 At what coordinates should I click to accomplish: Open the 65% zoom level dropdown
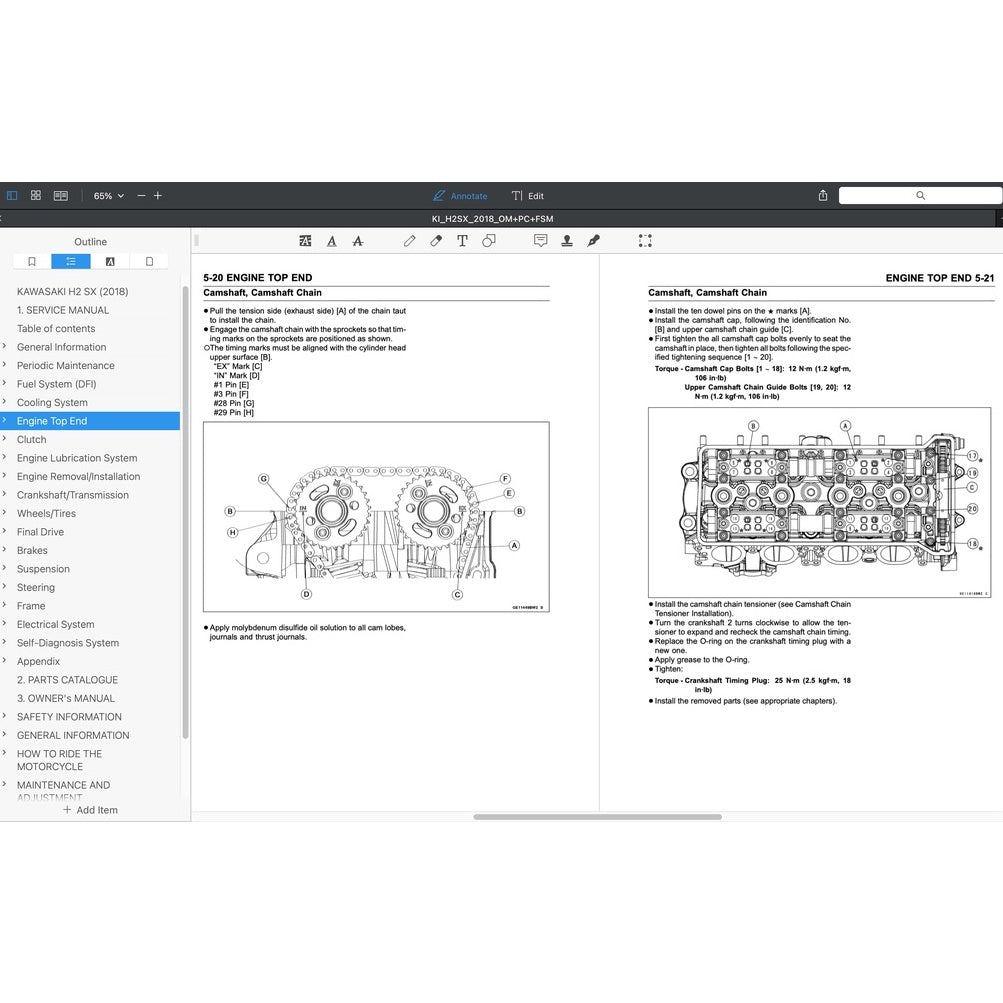pos(107,195)
